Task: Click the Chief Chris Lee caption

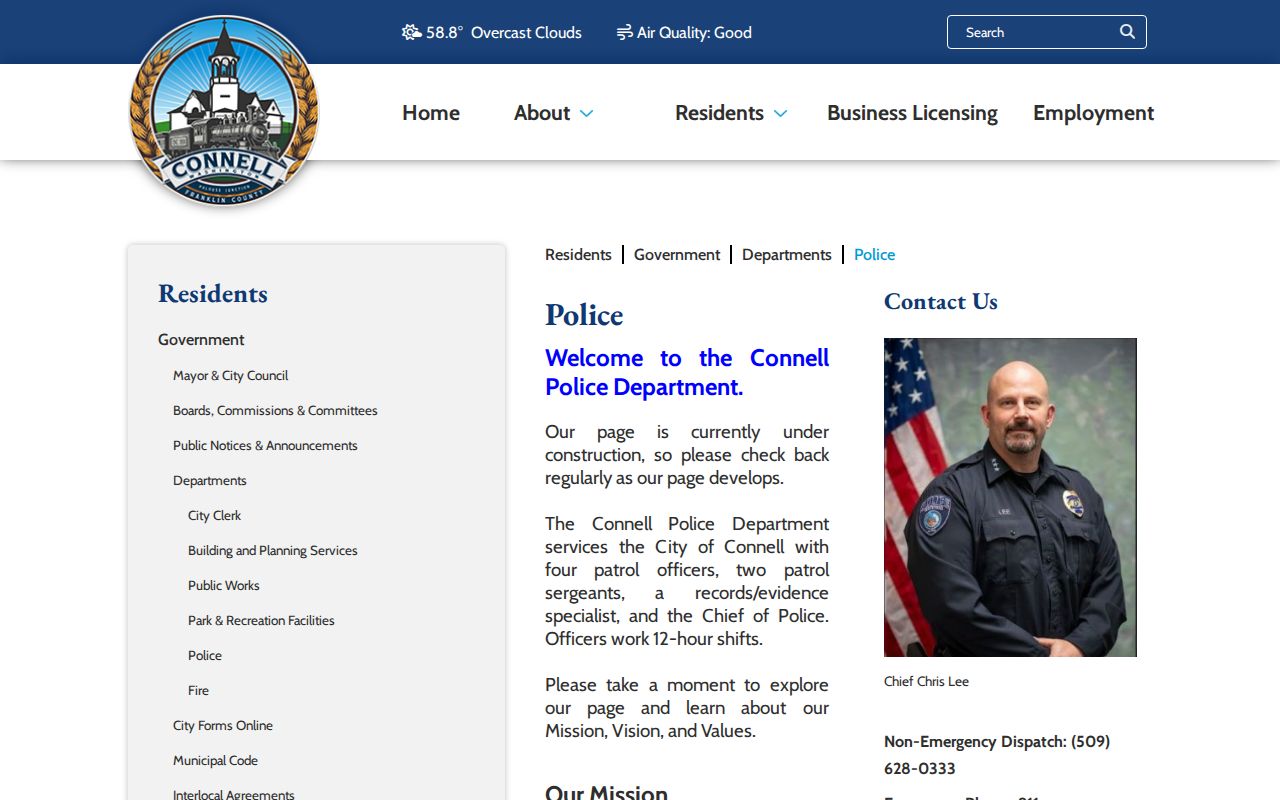Action: pos(926,682)
